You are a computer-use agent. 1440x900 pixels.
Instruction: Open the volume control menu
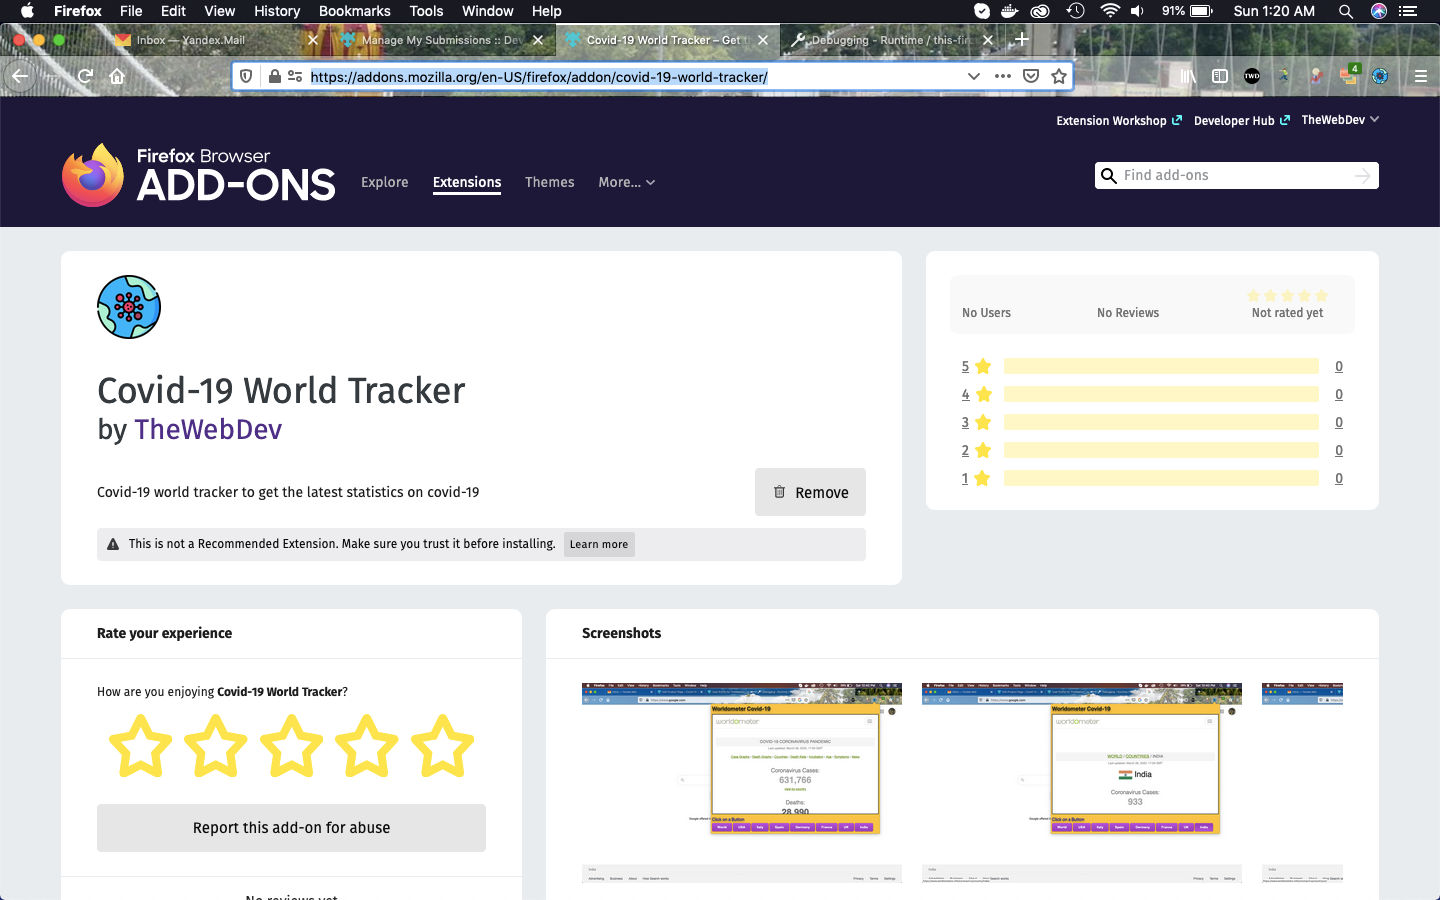coord(1138,11)
